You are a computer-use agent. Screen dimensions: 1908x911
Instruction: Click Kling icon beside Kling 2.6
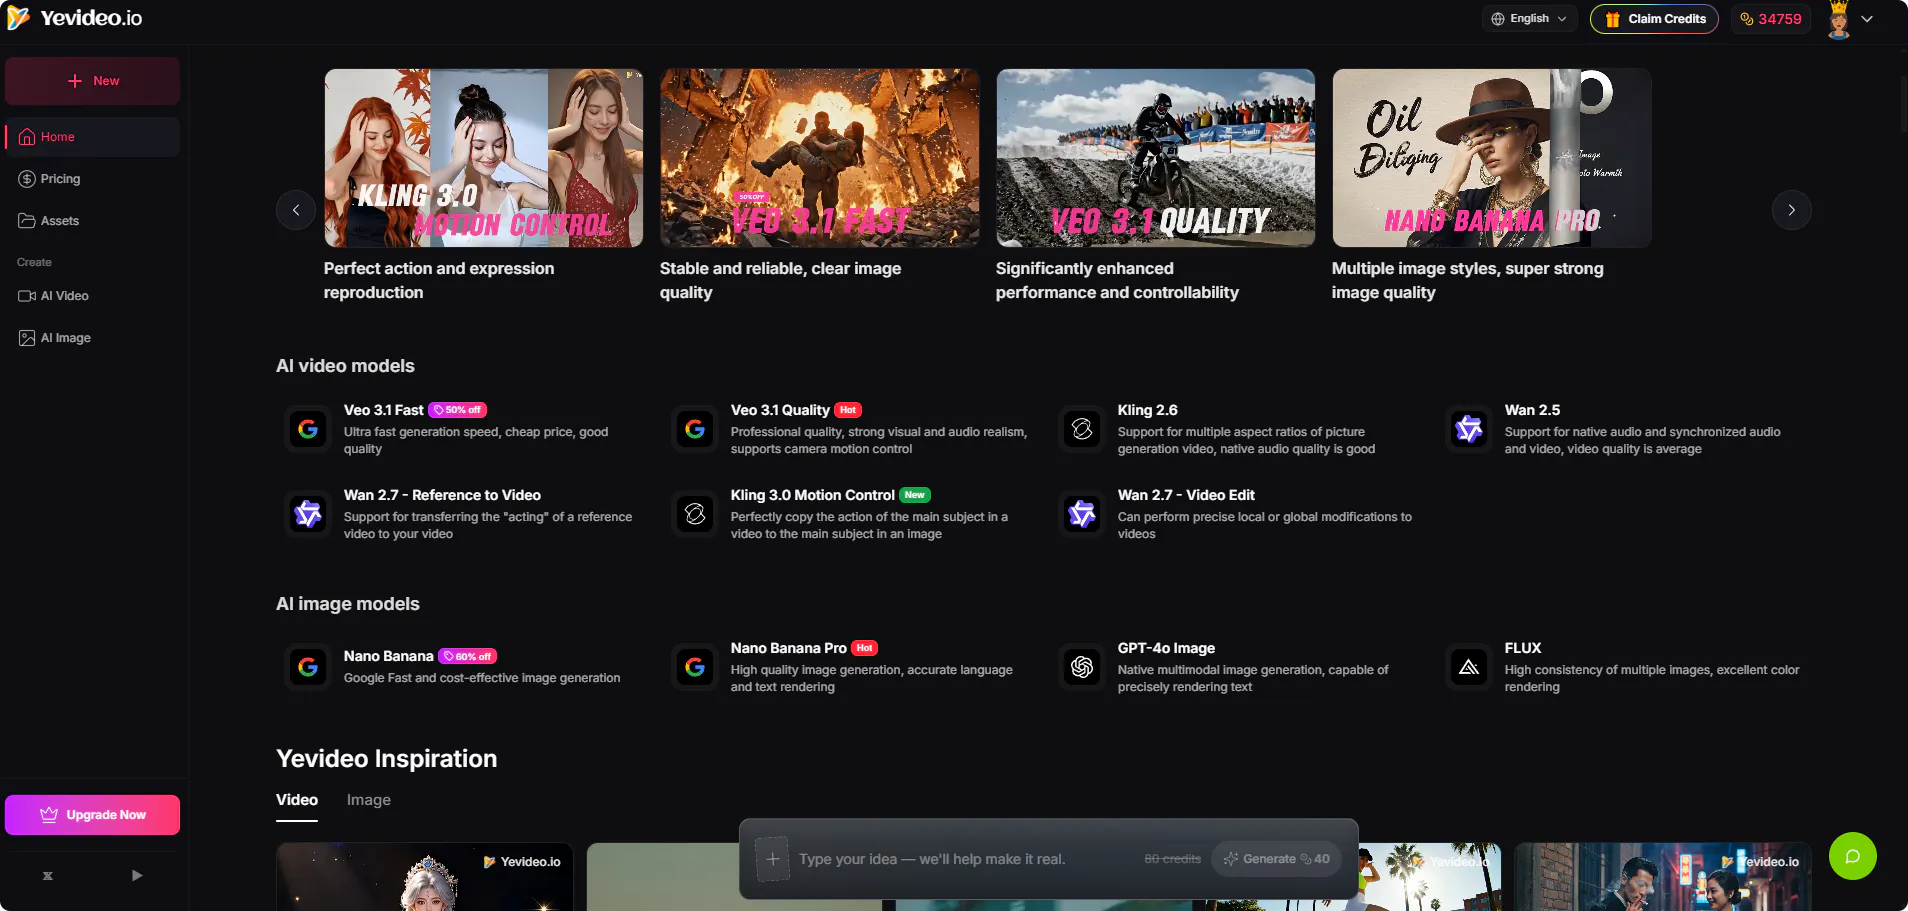1082,429
